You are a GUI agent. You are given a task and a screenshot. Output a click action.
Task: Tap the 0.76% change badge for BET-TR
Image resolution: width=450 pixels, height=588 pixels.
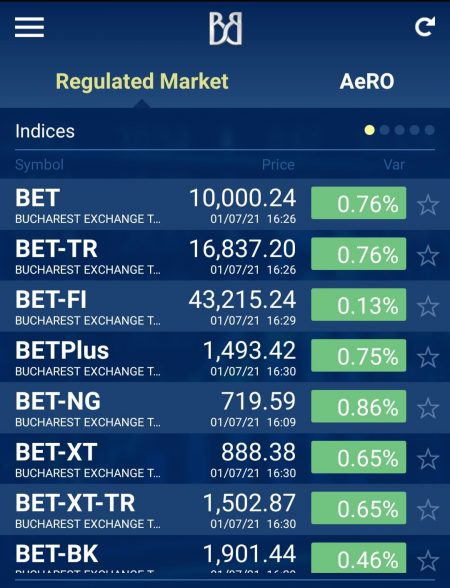(358, 254)
